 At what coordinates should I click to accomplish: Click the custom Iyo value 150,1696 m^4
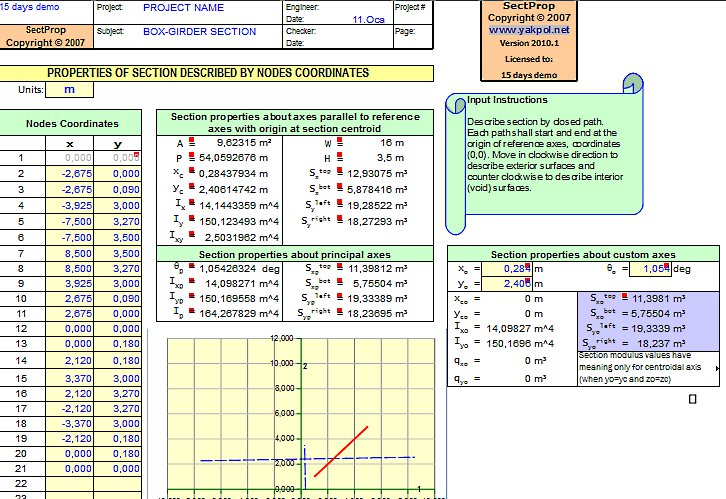[x=520, y=343]
